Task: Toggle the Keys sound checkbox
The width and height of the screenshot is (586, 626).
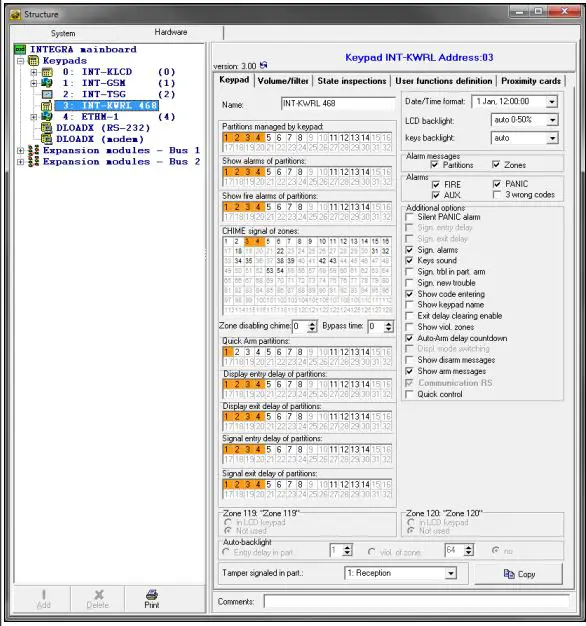Action: 409,261
